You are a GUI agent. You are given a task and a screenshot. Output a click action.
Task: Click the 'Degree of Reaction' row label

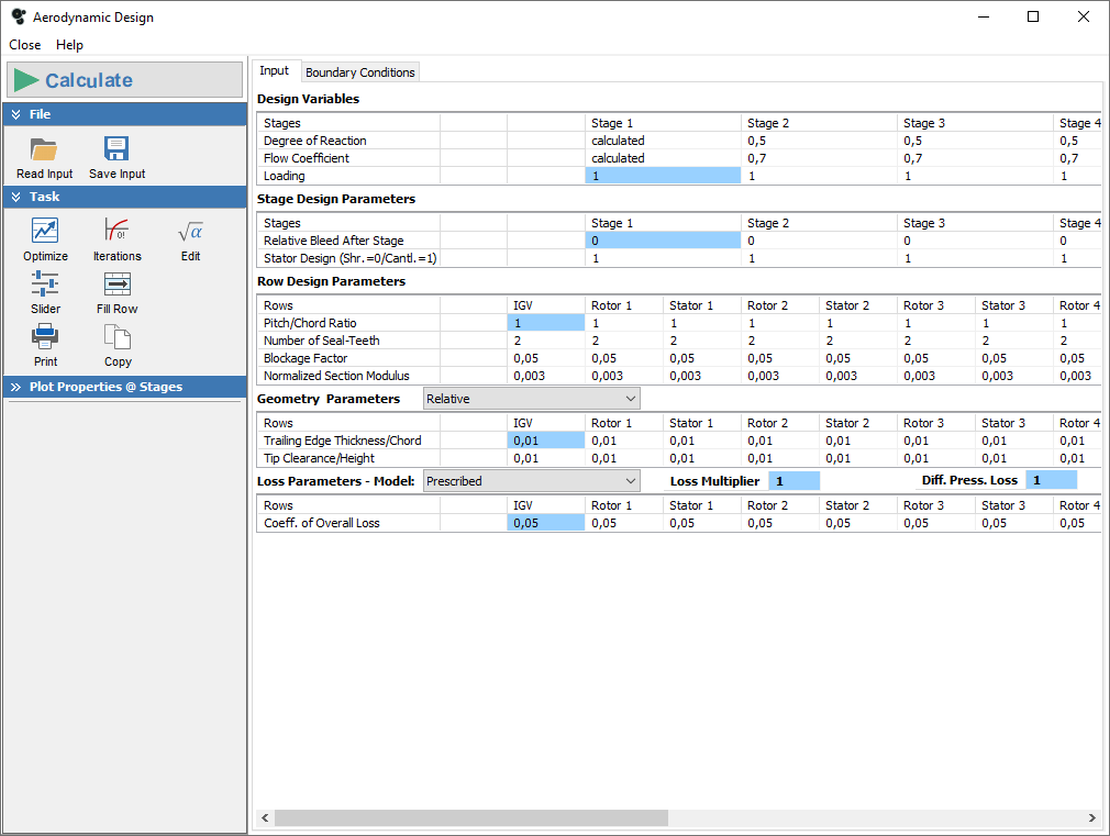315,141
